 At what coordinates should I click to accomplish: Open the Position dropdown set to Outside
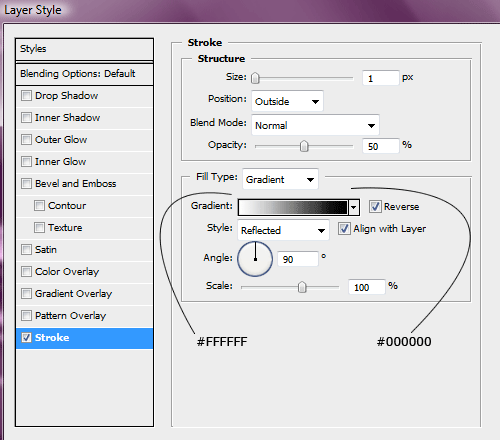(287, 101)
